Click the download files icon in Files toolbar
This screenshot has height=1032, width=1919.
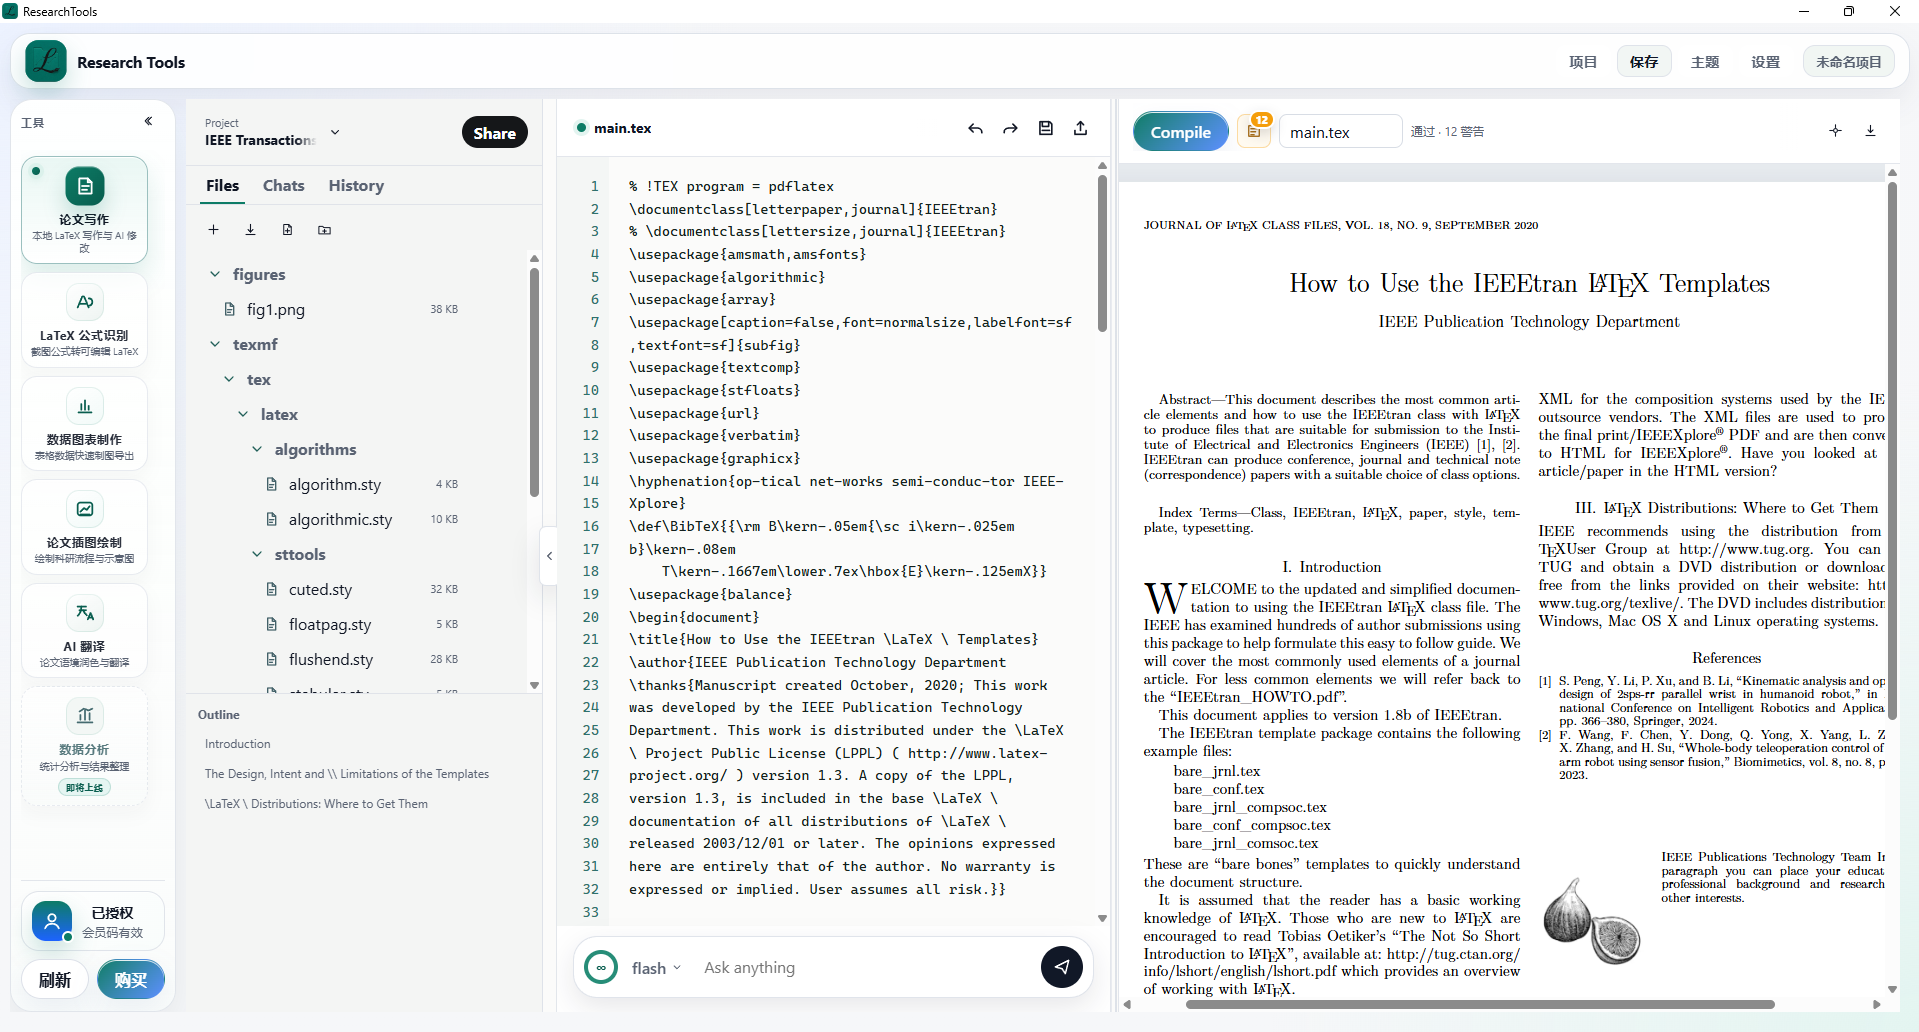250,230
